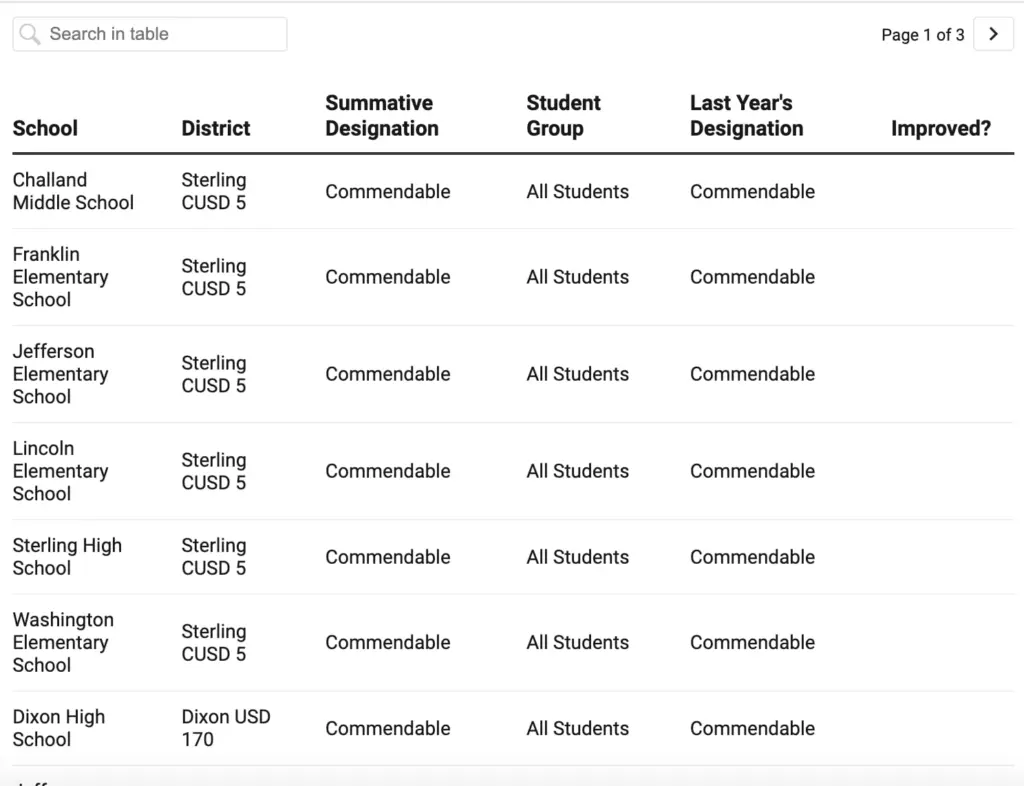Click Jefferson Elementary School row name
This screenshot has width=1024, height=786.
(60, 374)
